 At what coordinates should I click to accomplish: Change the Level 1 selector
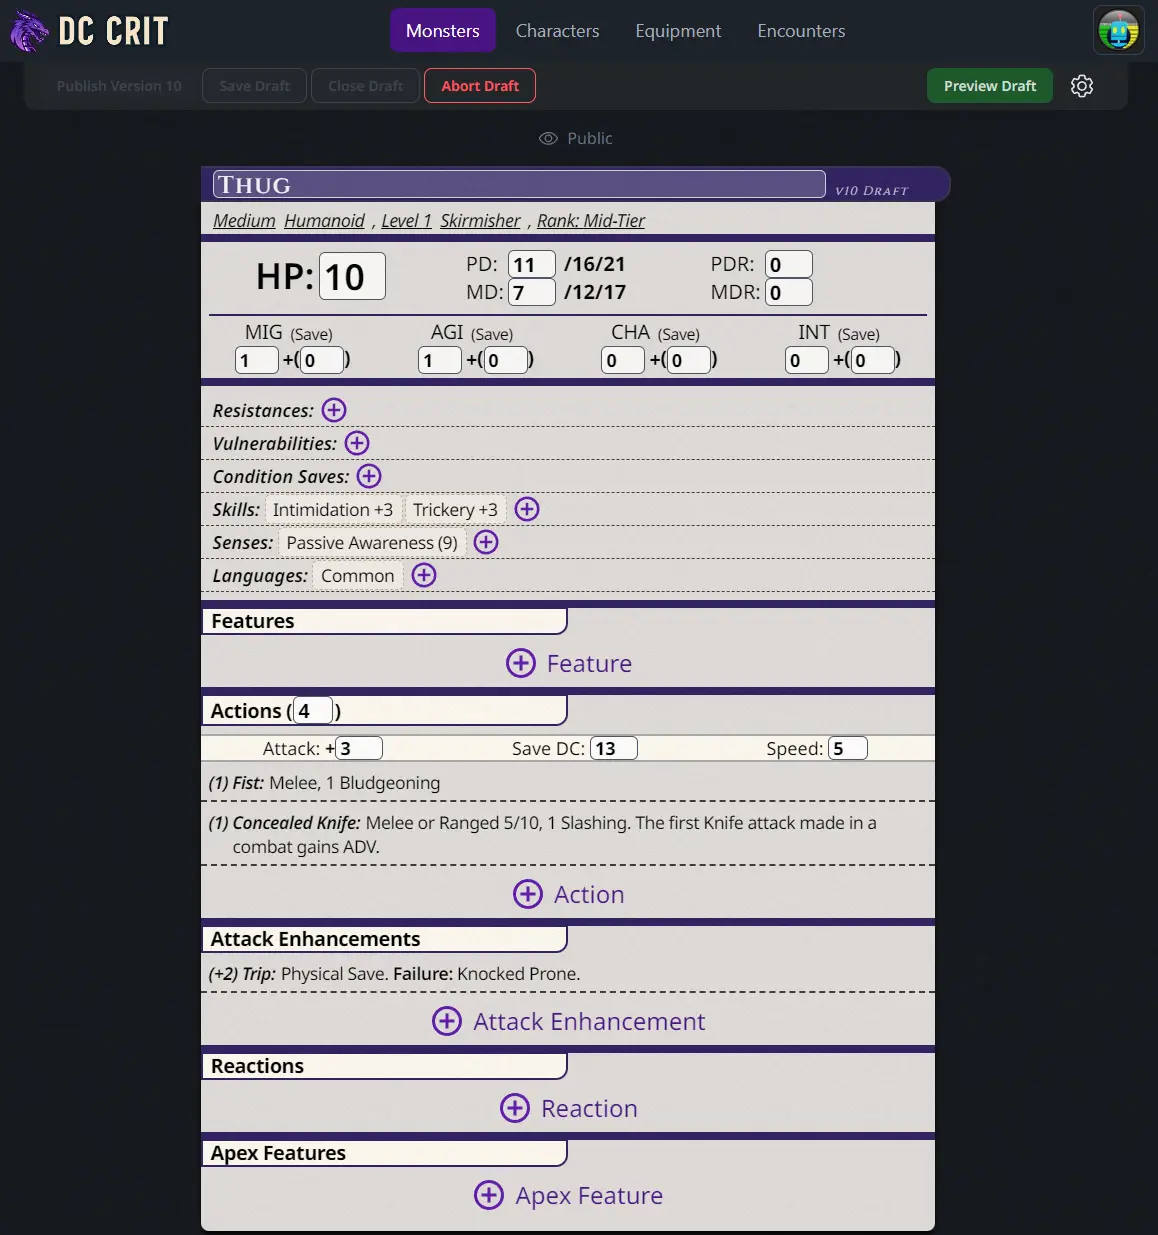pyautogui.click(x=406, y=220)
